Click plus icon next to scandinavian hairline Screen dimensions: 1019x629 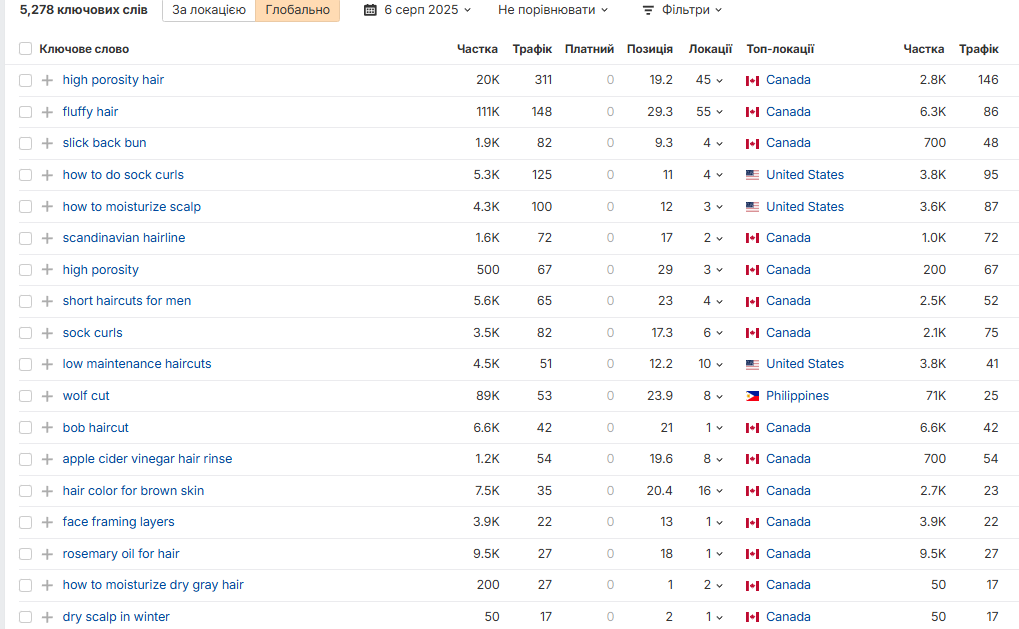pyautogui.click(x=47, y=238)
